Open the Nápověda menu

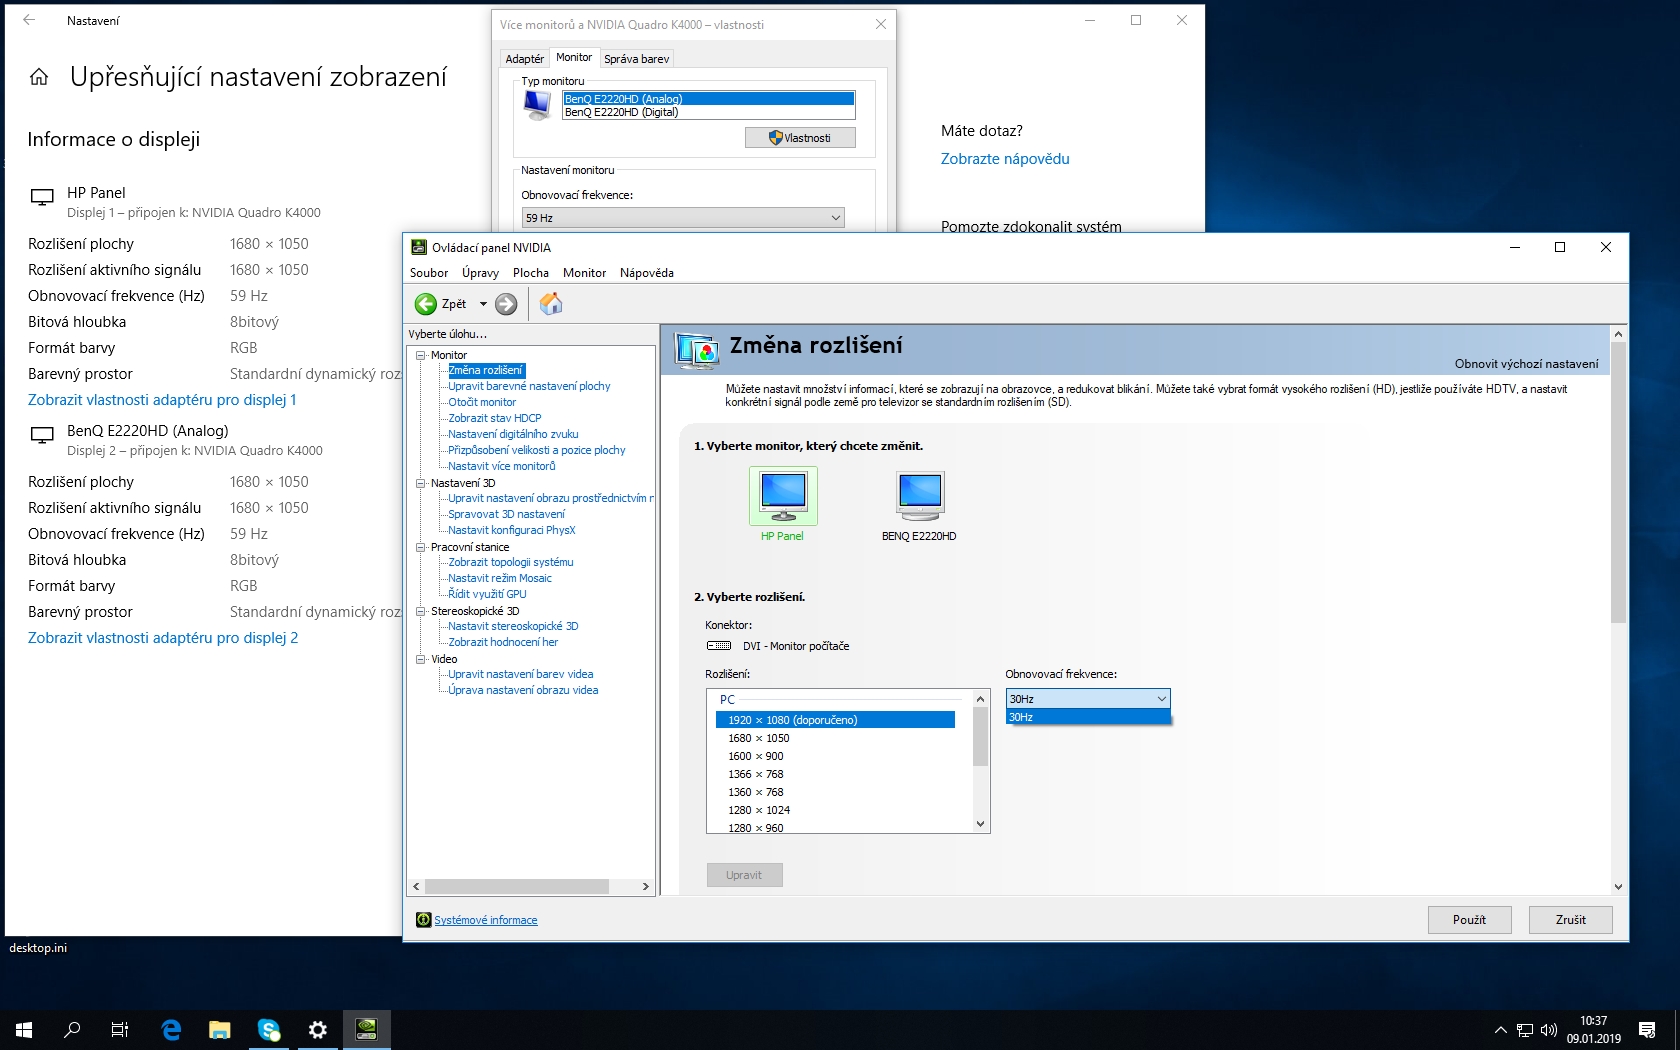point(647,273)
